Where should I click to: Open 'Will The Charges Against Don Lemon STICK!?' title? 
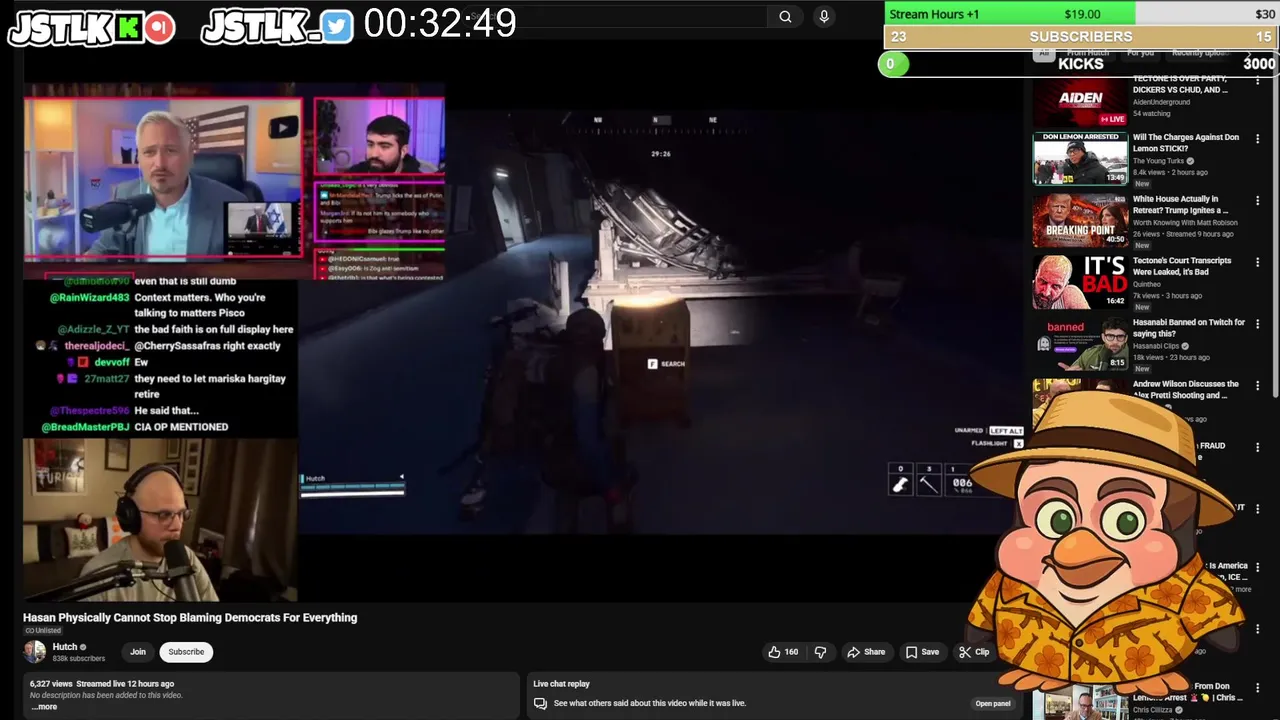(1186, 143)
